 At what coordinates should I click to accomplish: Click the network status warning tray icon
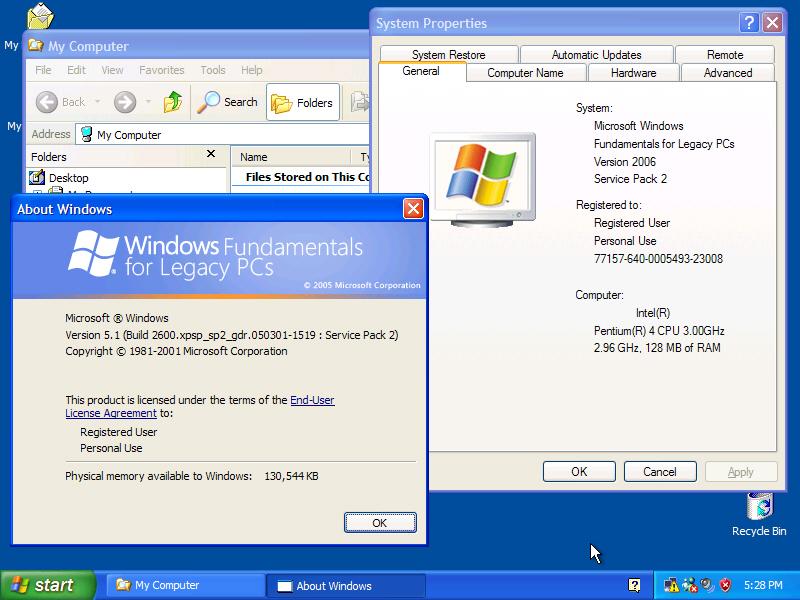(x=672, y=585)
